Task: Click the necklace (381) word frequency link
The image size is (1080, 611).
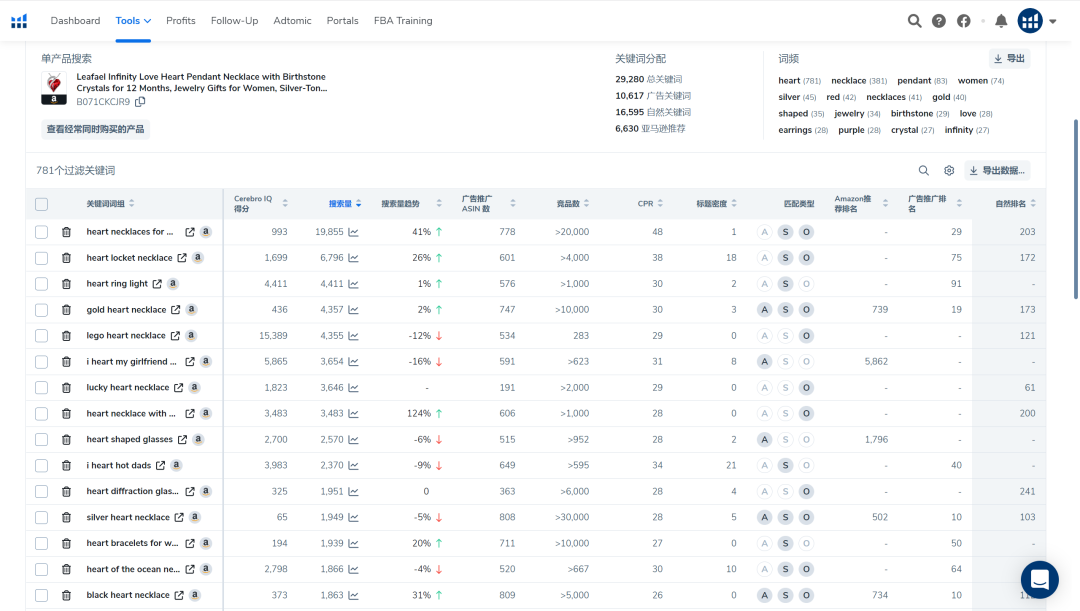Action: pyautogui.click(x=859, y=81)
